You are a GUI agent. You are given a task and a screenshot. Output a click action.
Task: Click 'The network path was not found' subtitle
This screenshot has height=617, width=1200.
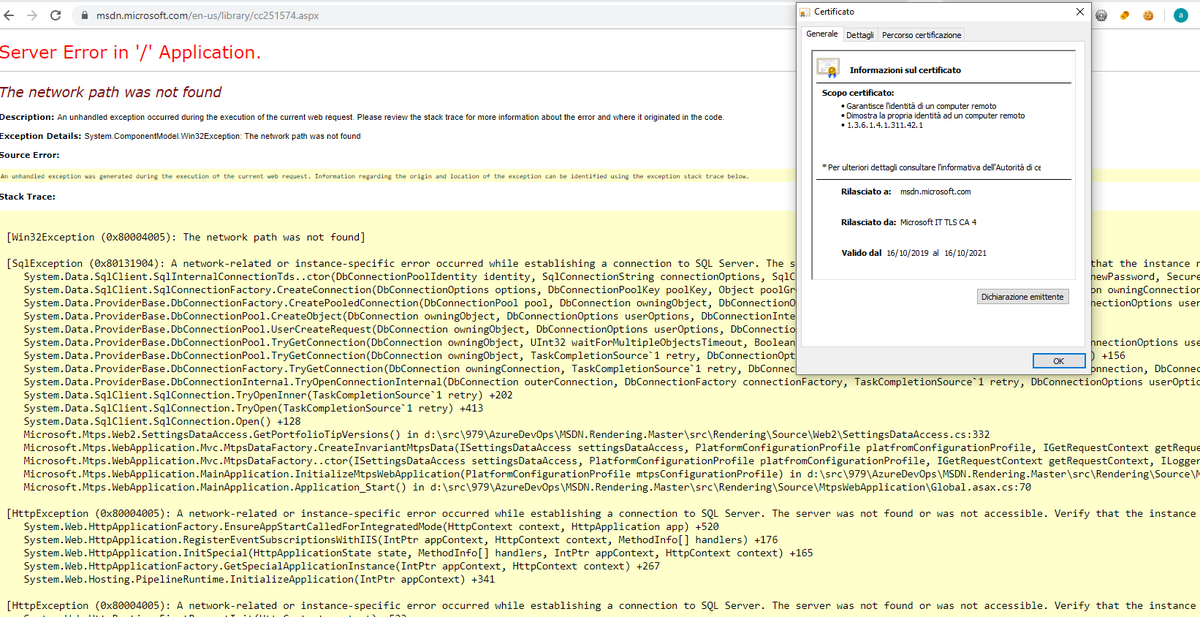111,92
